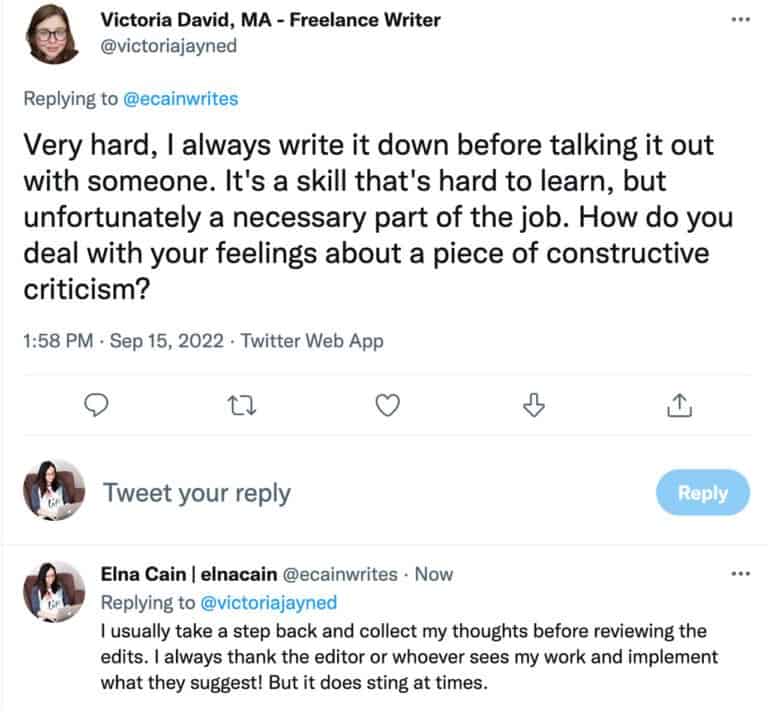This screenshot has width=768, height=720.
Task: Retweet Victoria David's tweet
Action: pos(238,405)
